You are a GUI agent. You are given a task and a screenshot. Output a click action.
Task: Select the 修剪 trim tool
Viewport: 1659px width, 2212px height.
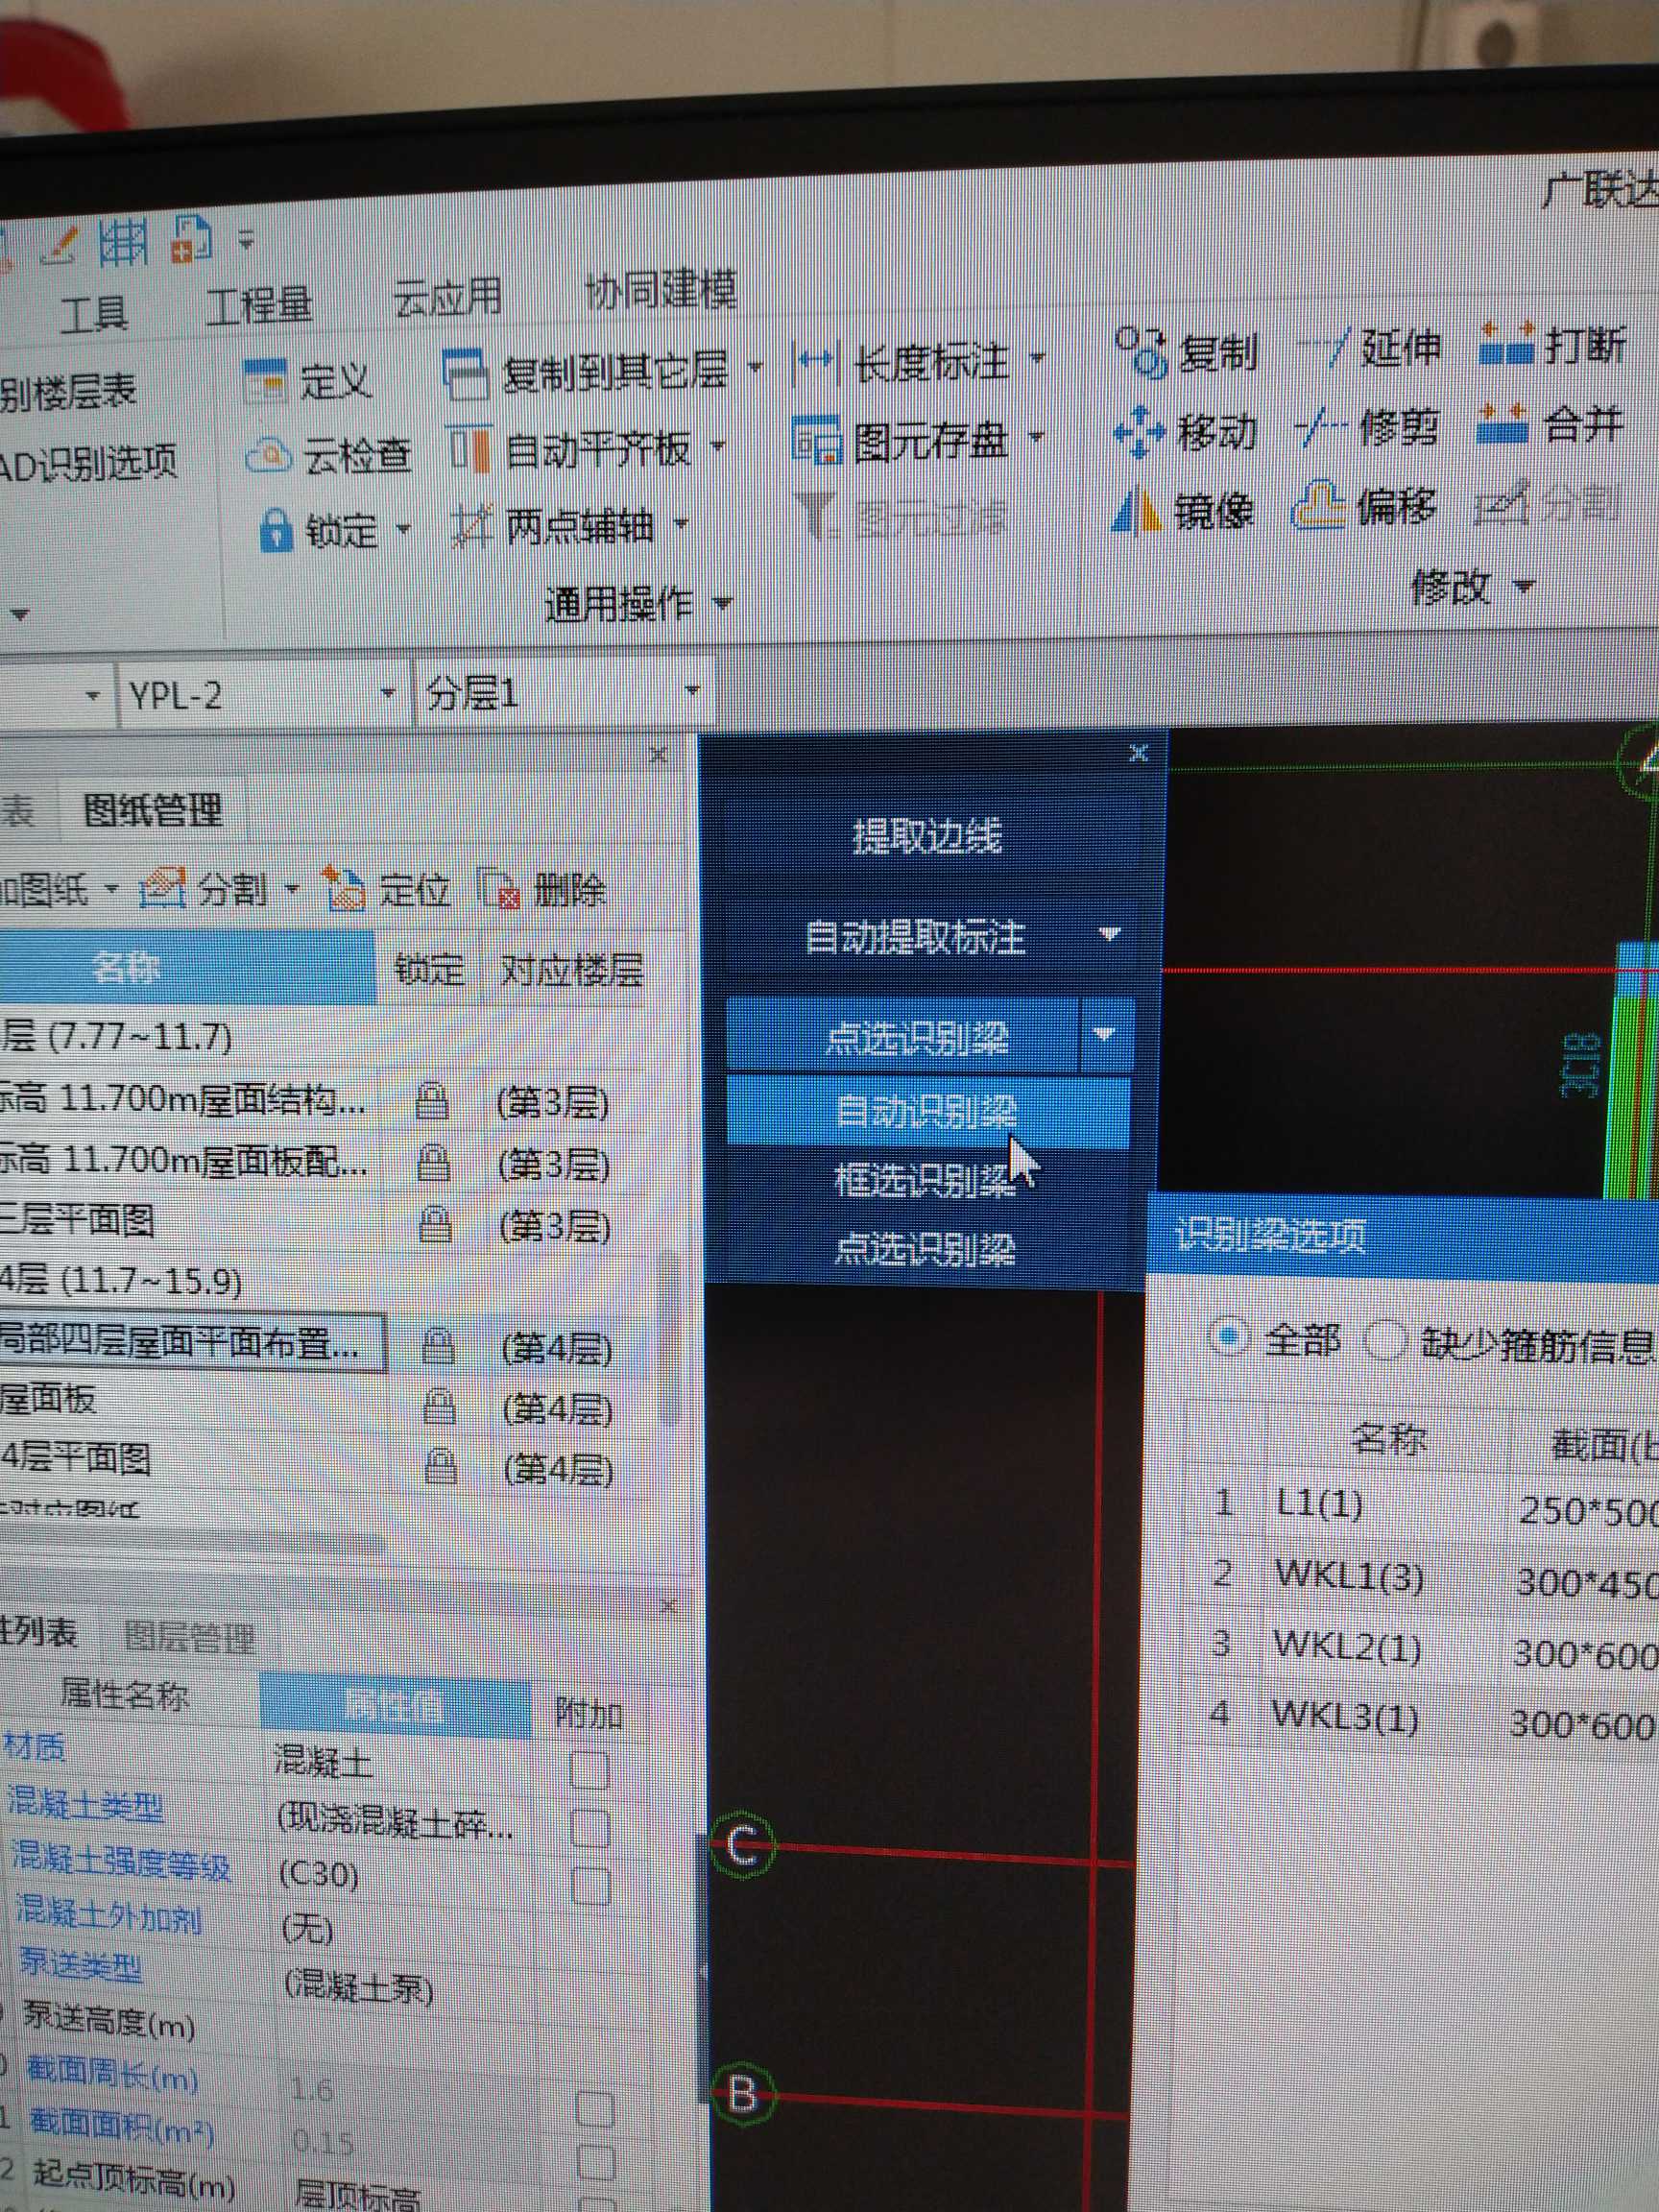1369,428
